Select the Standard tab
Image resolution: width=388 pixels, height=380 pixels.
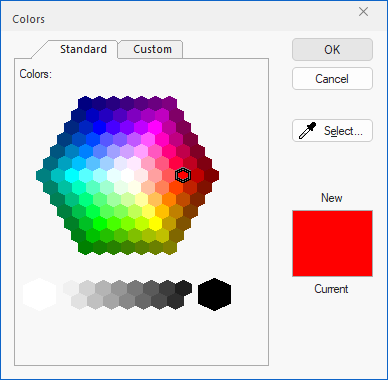(x=83, y=49)
